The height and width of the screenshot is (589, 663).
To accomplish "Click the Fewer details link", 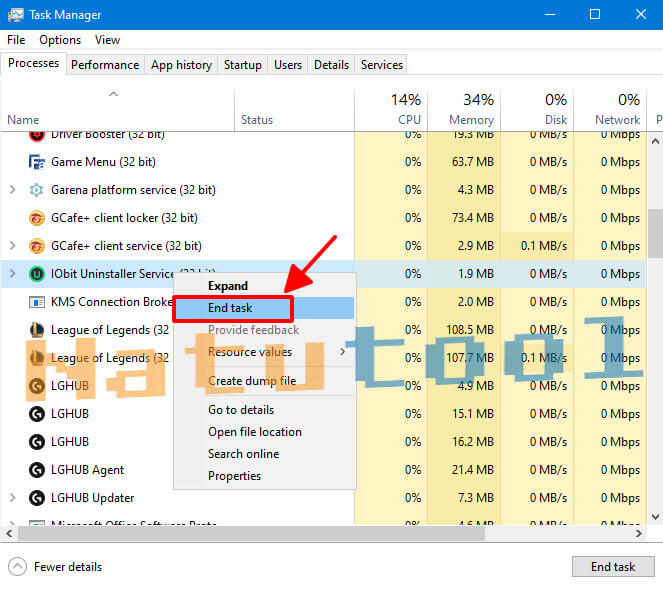I will [x=68, y=567].
